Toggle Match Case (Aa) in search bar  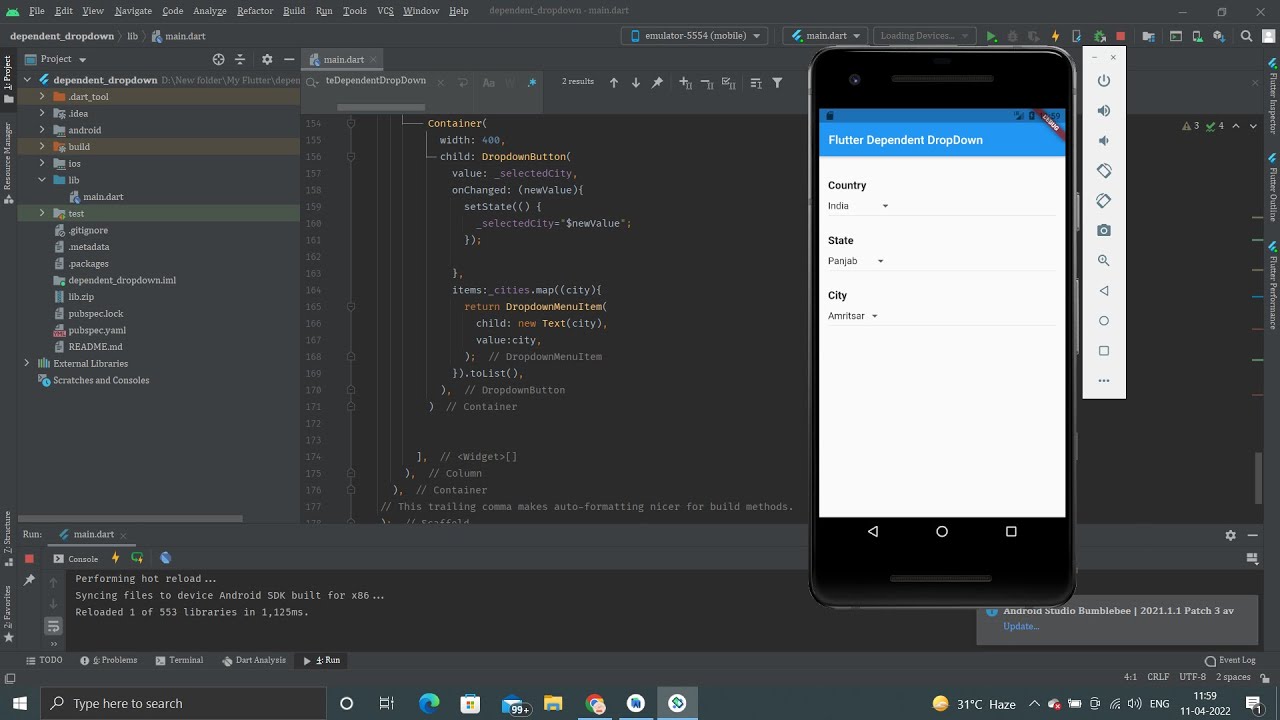(488, 82)
